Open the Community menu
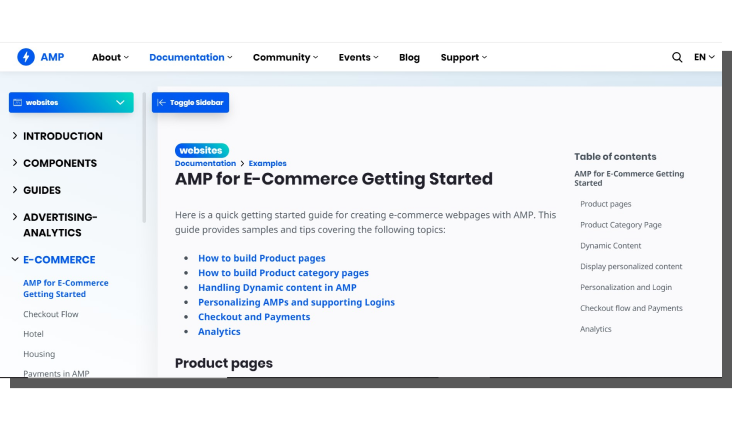The width and height of the screenshot is (732, 429). point(285,57)
